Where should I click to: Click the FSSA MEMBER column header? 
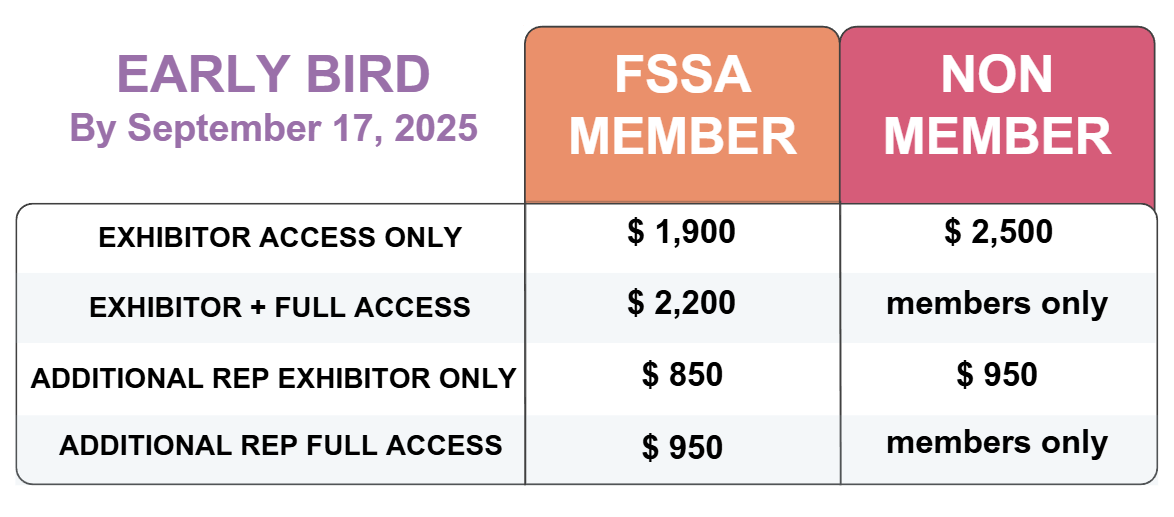tap(682, 115)
